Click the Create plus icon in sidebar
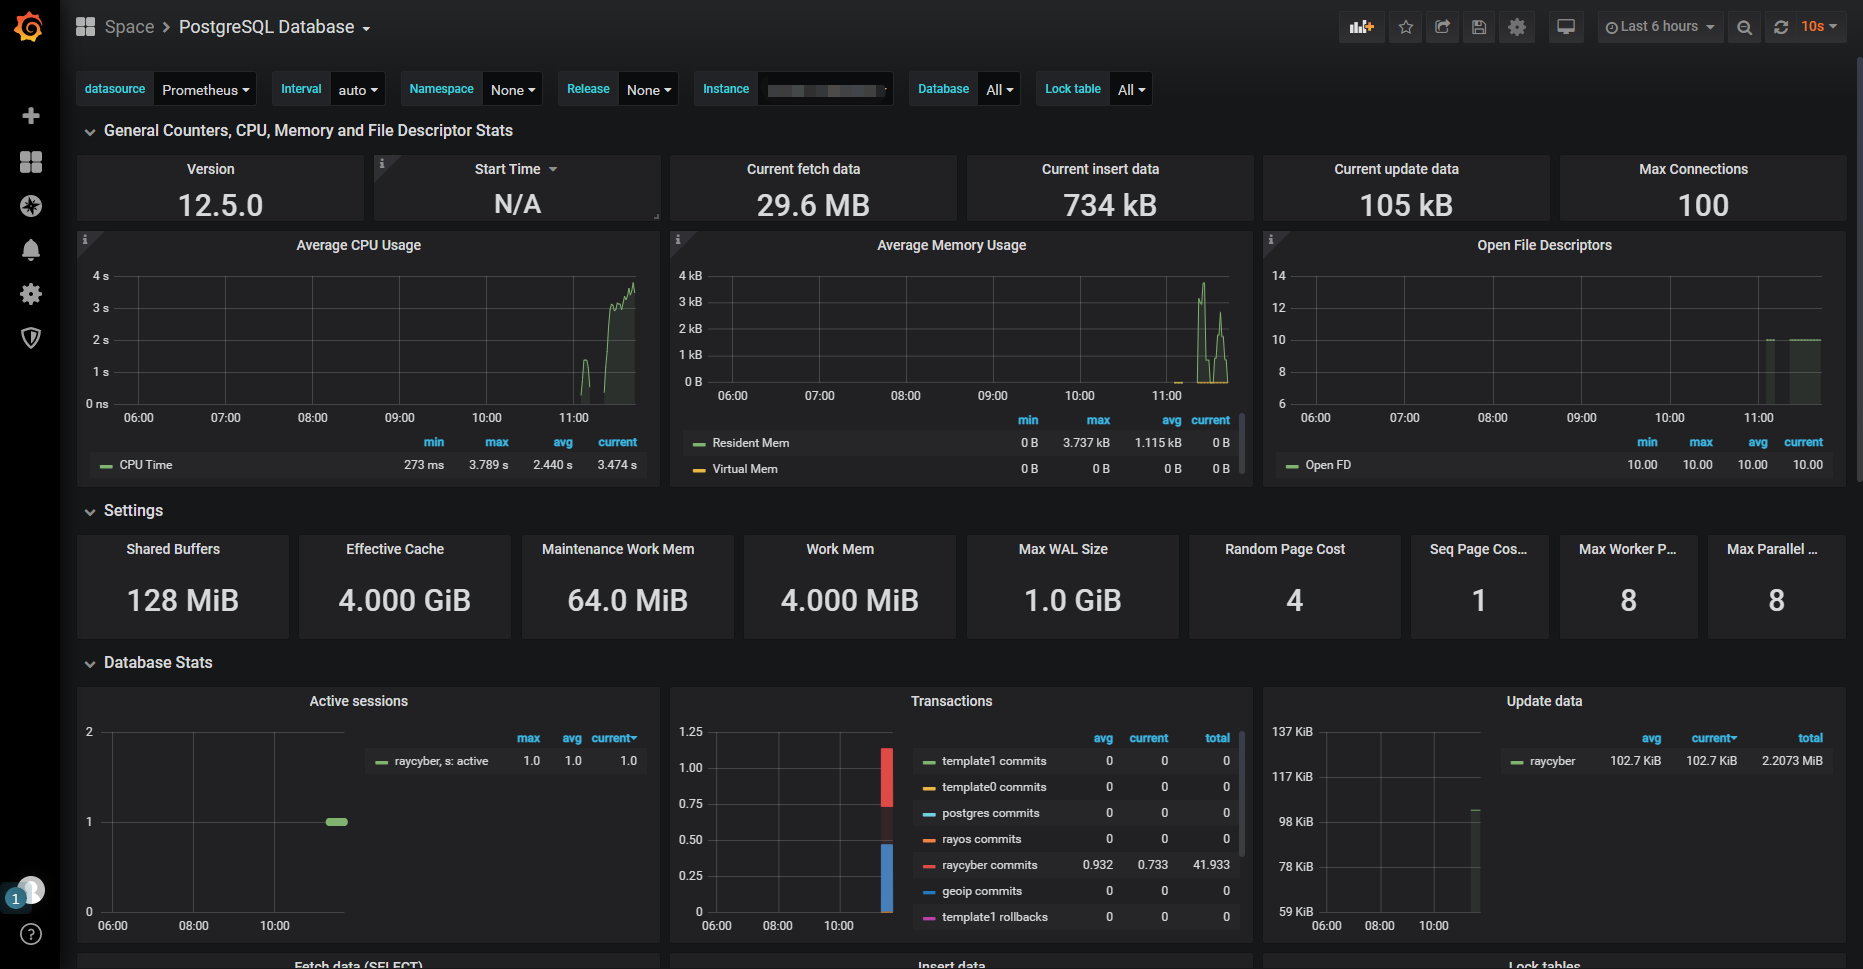Image resolution: width=1863 pixels, height=969 pixels. click(x=31, y=116)
